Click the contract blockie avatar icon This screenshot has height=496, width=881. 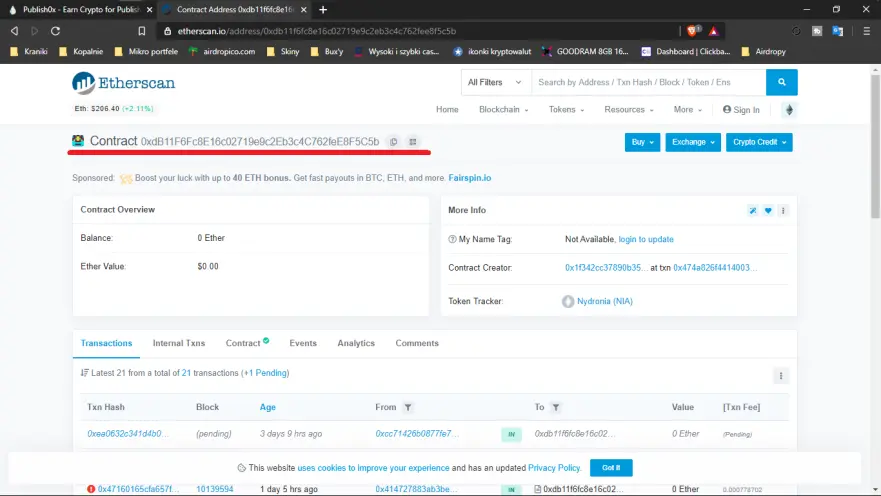point(78,141)
